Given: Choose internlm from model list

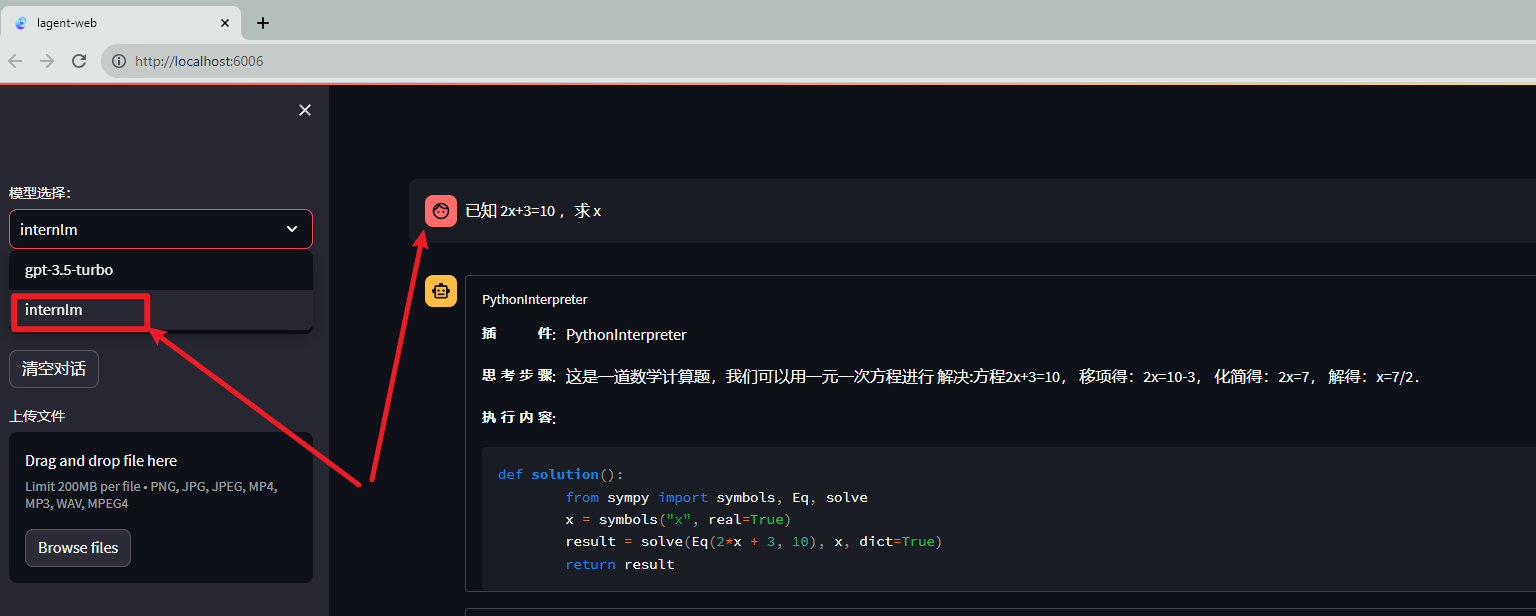Looking at the screenshot, I should pos(161,310).
